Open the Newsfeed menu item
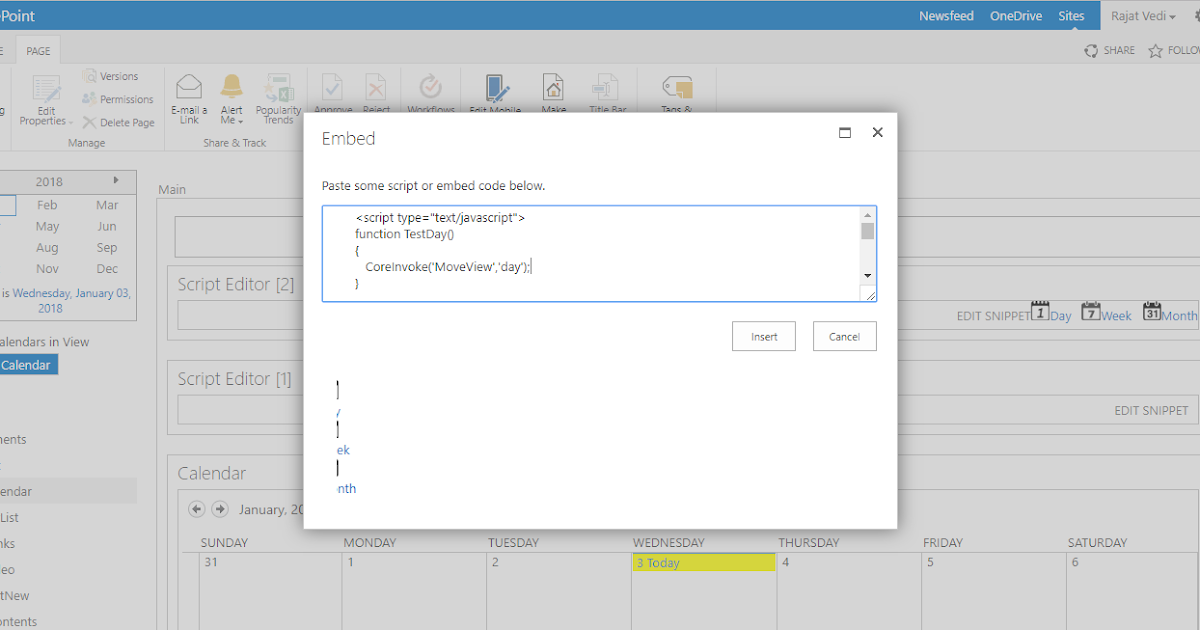The image size is (1200, 630). (x=946, y=15)
